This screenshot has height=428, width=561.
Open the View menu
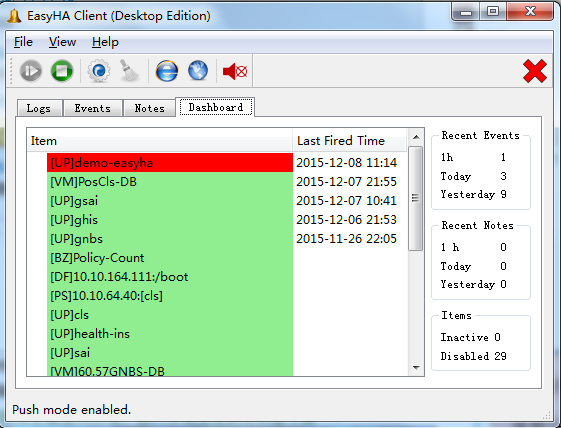coord(62,42)
